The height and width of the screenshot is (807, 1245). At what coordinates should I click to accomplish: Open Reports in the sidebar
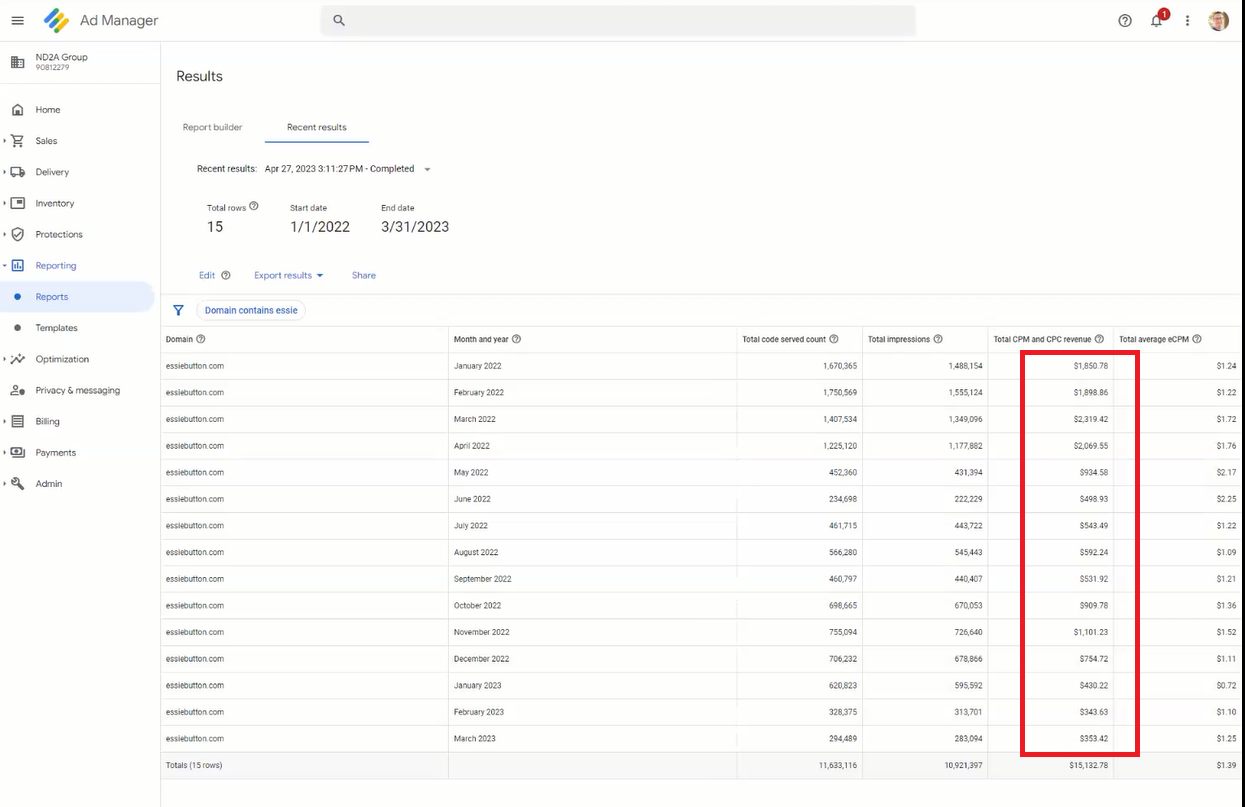click(77, 297)
